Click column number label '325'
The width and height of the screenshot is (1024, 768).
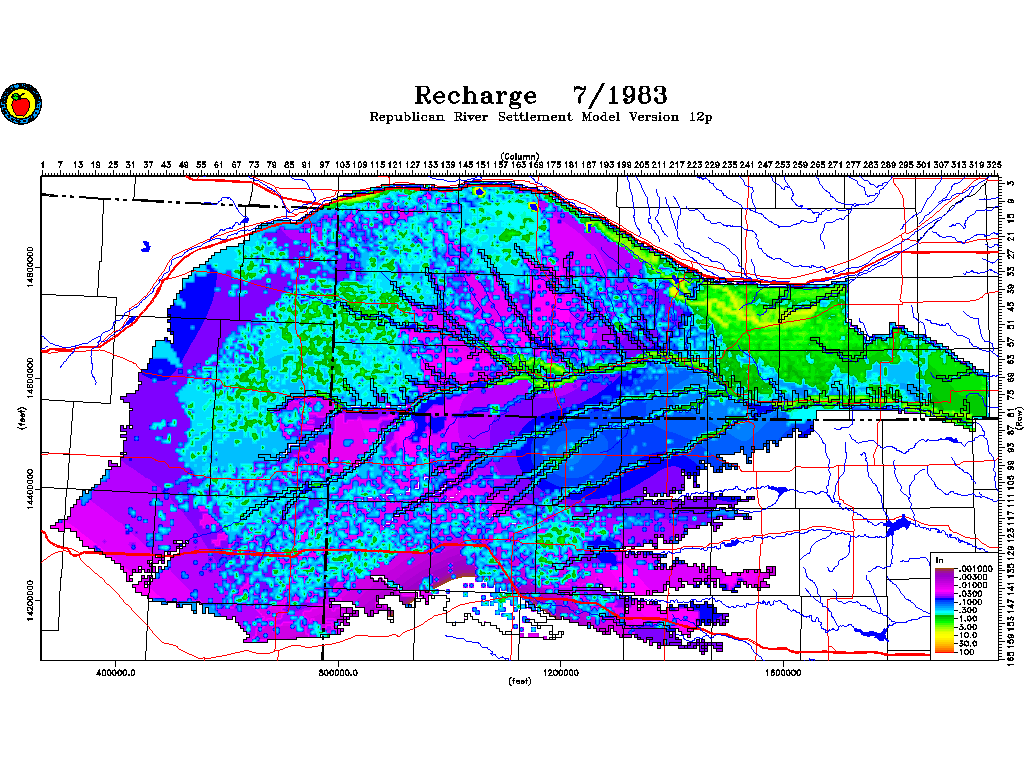[x=993, y=165]
